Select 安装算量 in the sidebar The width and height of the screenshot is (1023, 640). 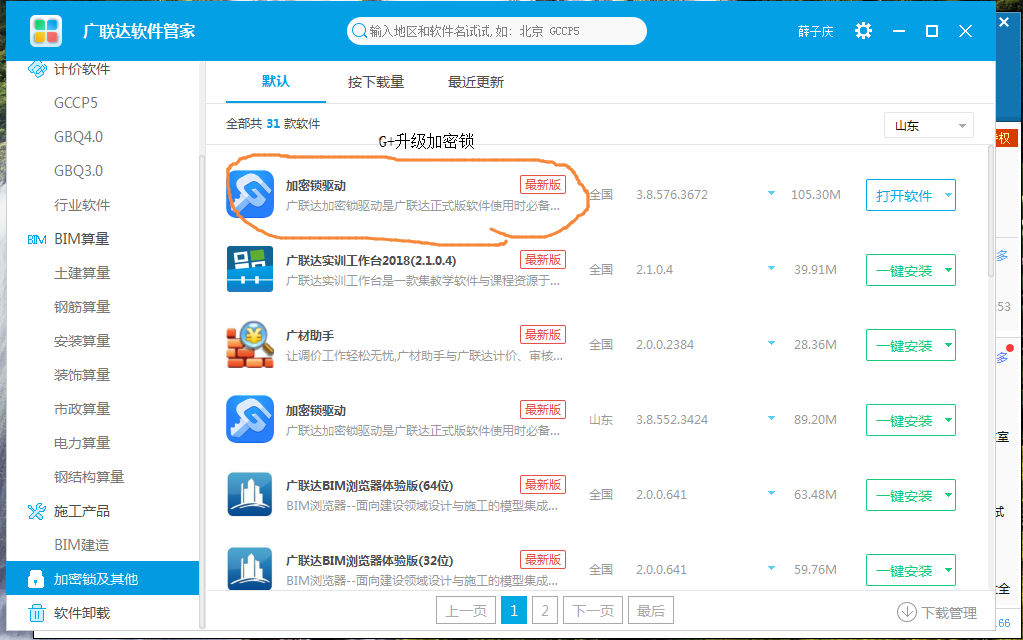82,341
